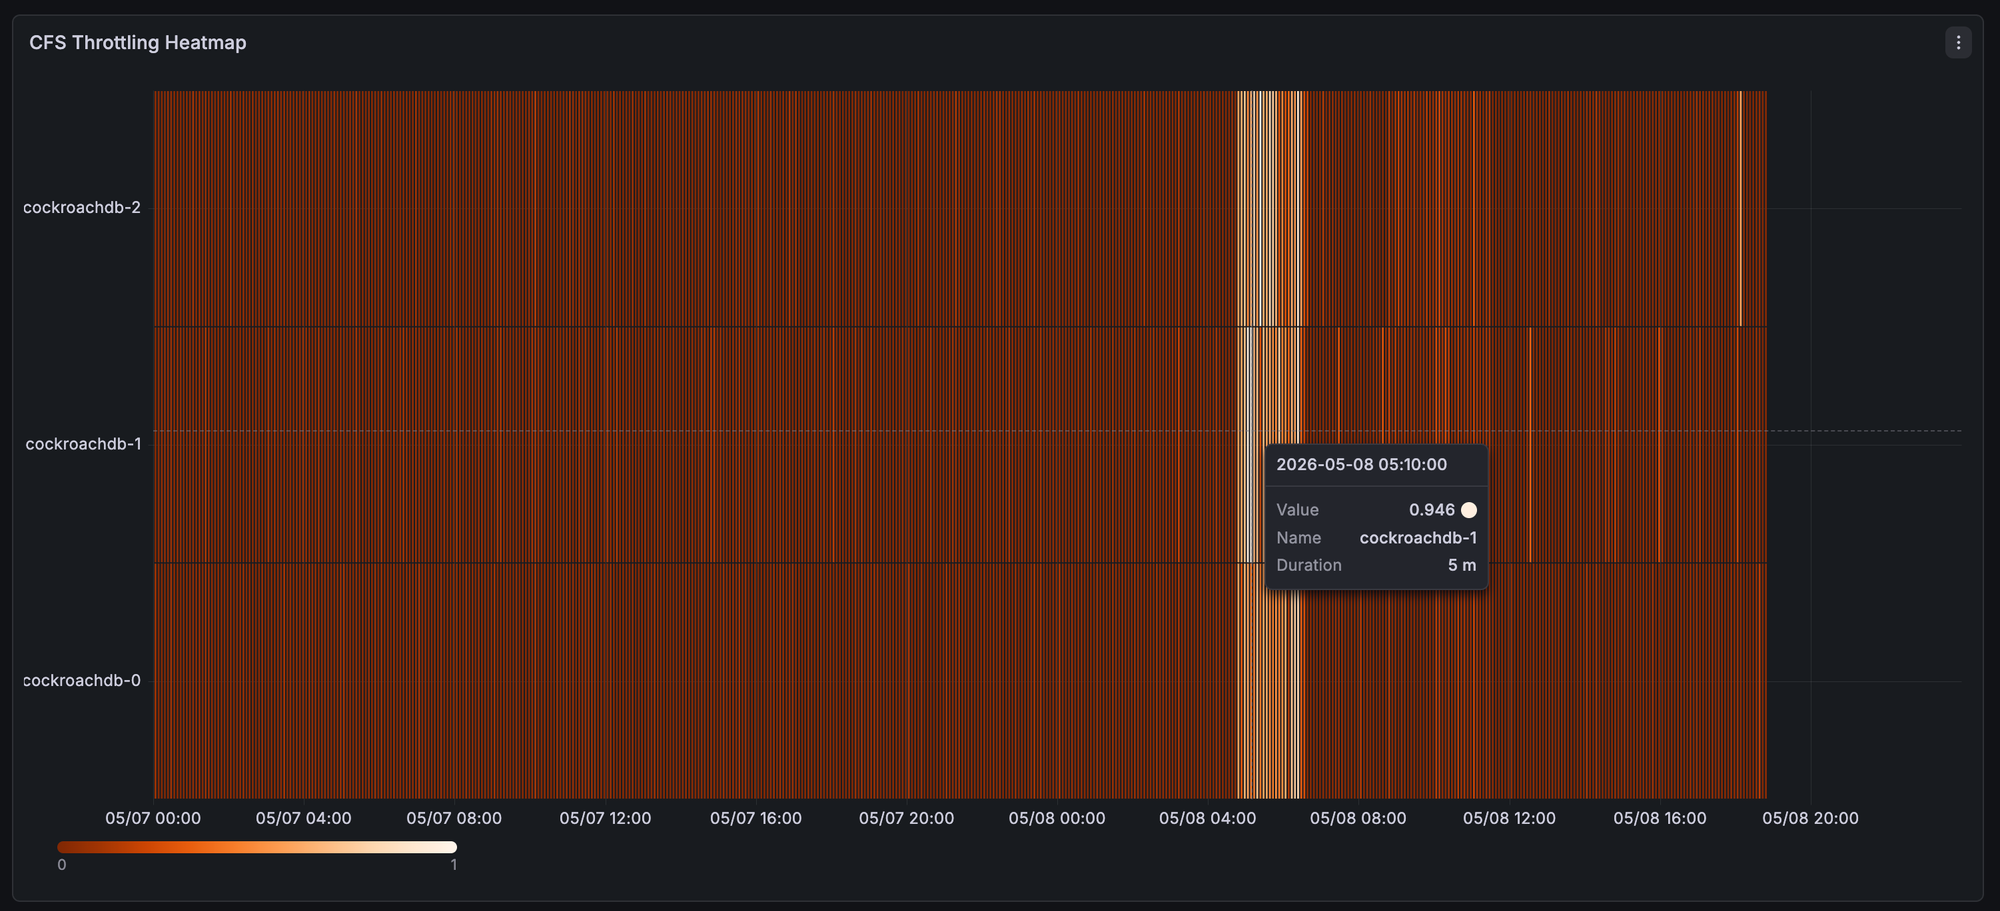Click the 05/07 00:00 axis label
The image size is (2000, 911).
click(153, 818)
